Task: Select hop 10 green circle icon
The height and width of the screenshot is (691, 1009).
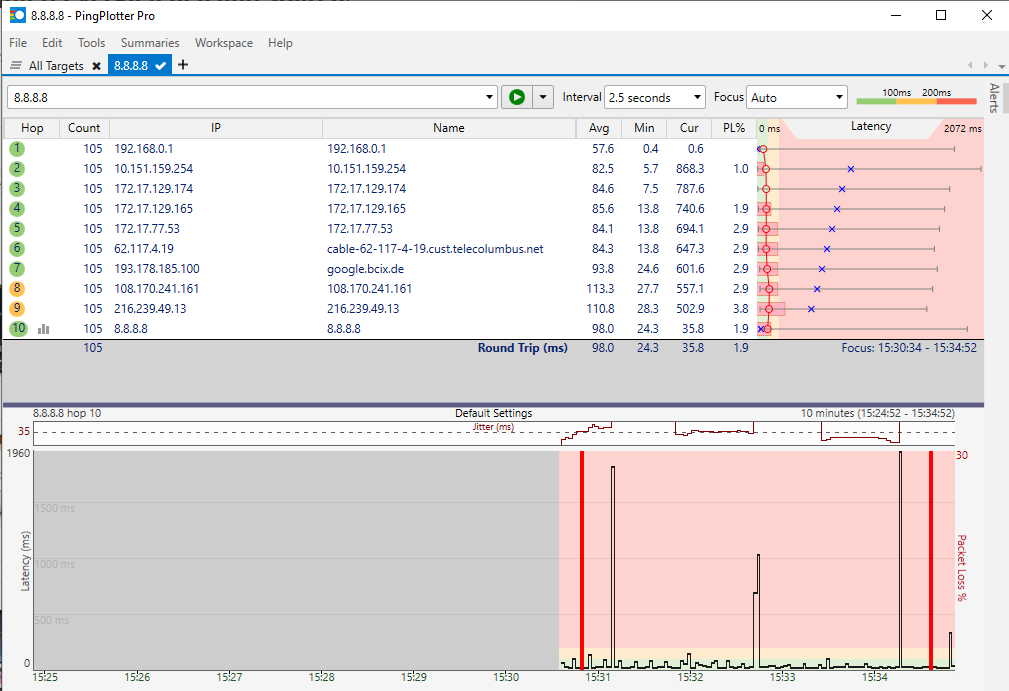Action: point(18,328)
